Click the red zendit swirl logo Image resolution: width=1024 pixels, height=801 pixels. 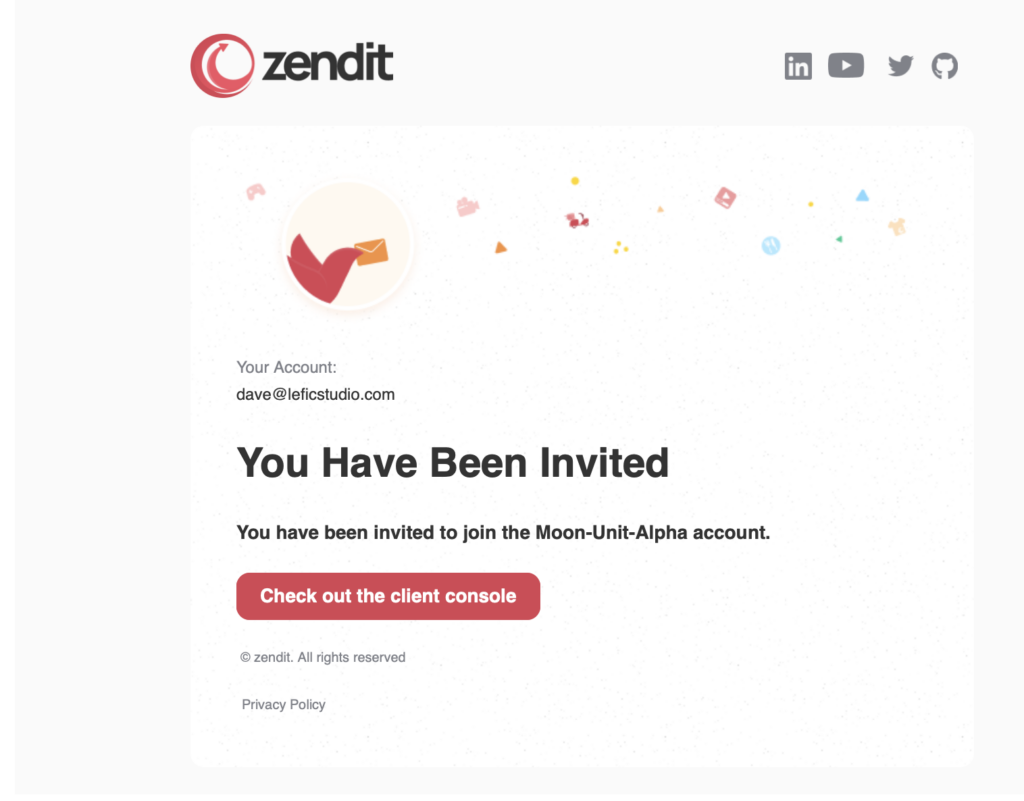222,65
